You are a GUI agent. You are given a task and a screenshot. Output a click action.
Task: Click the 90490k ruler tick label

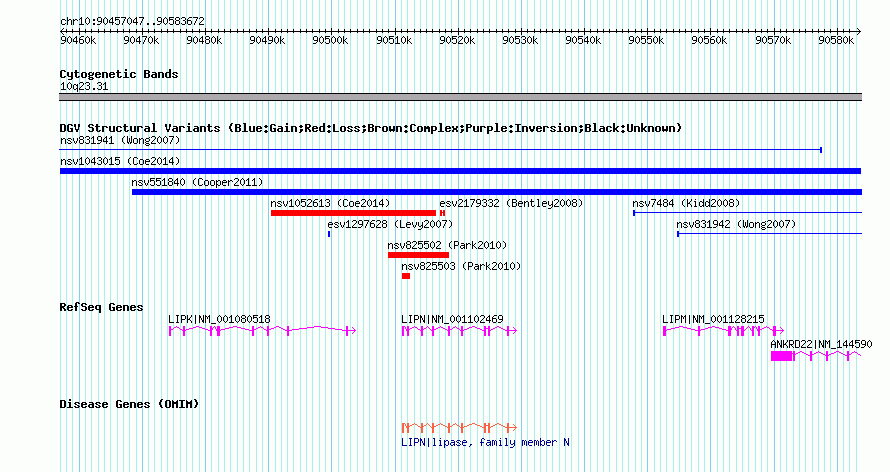click(x=267, y=40)
